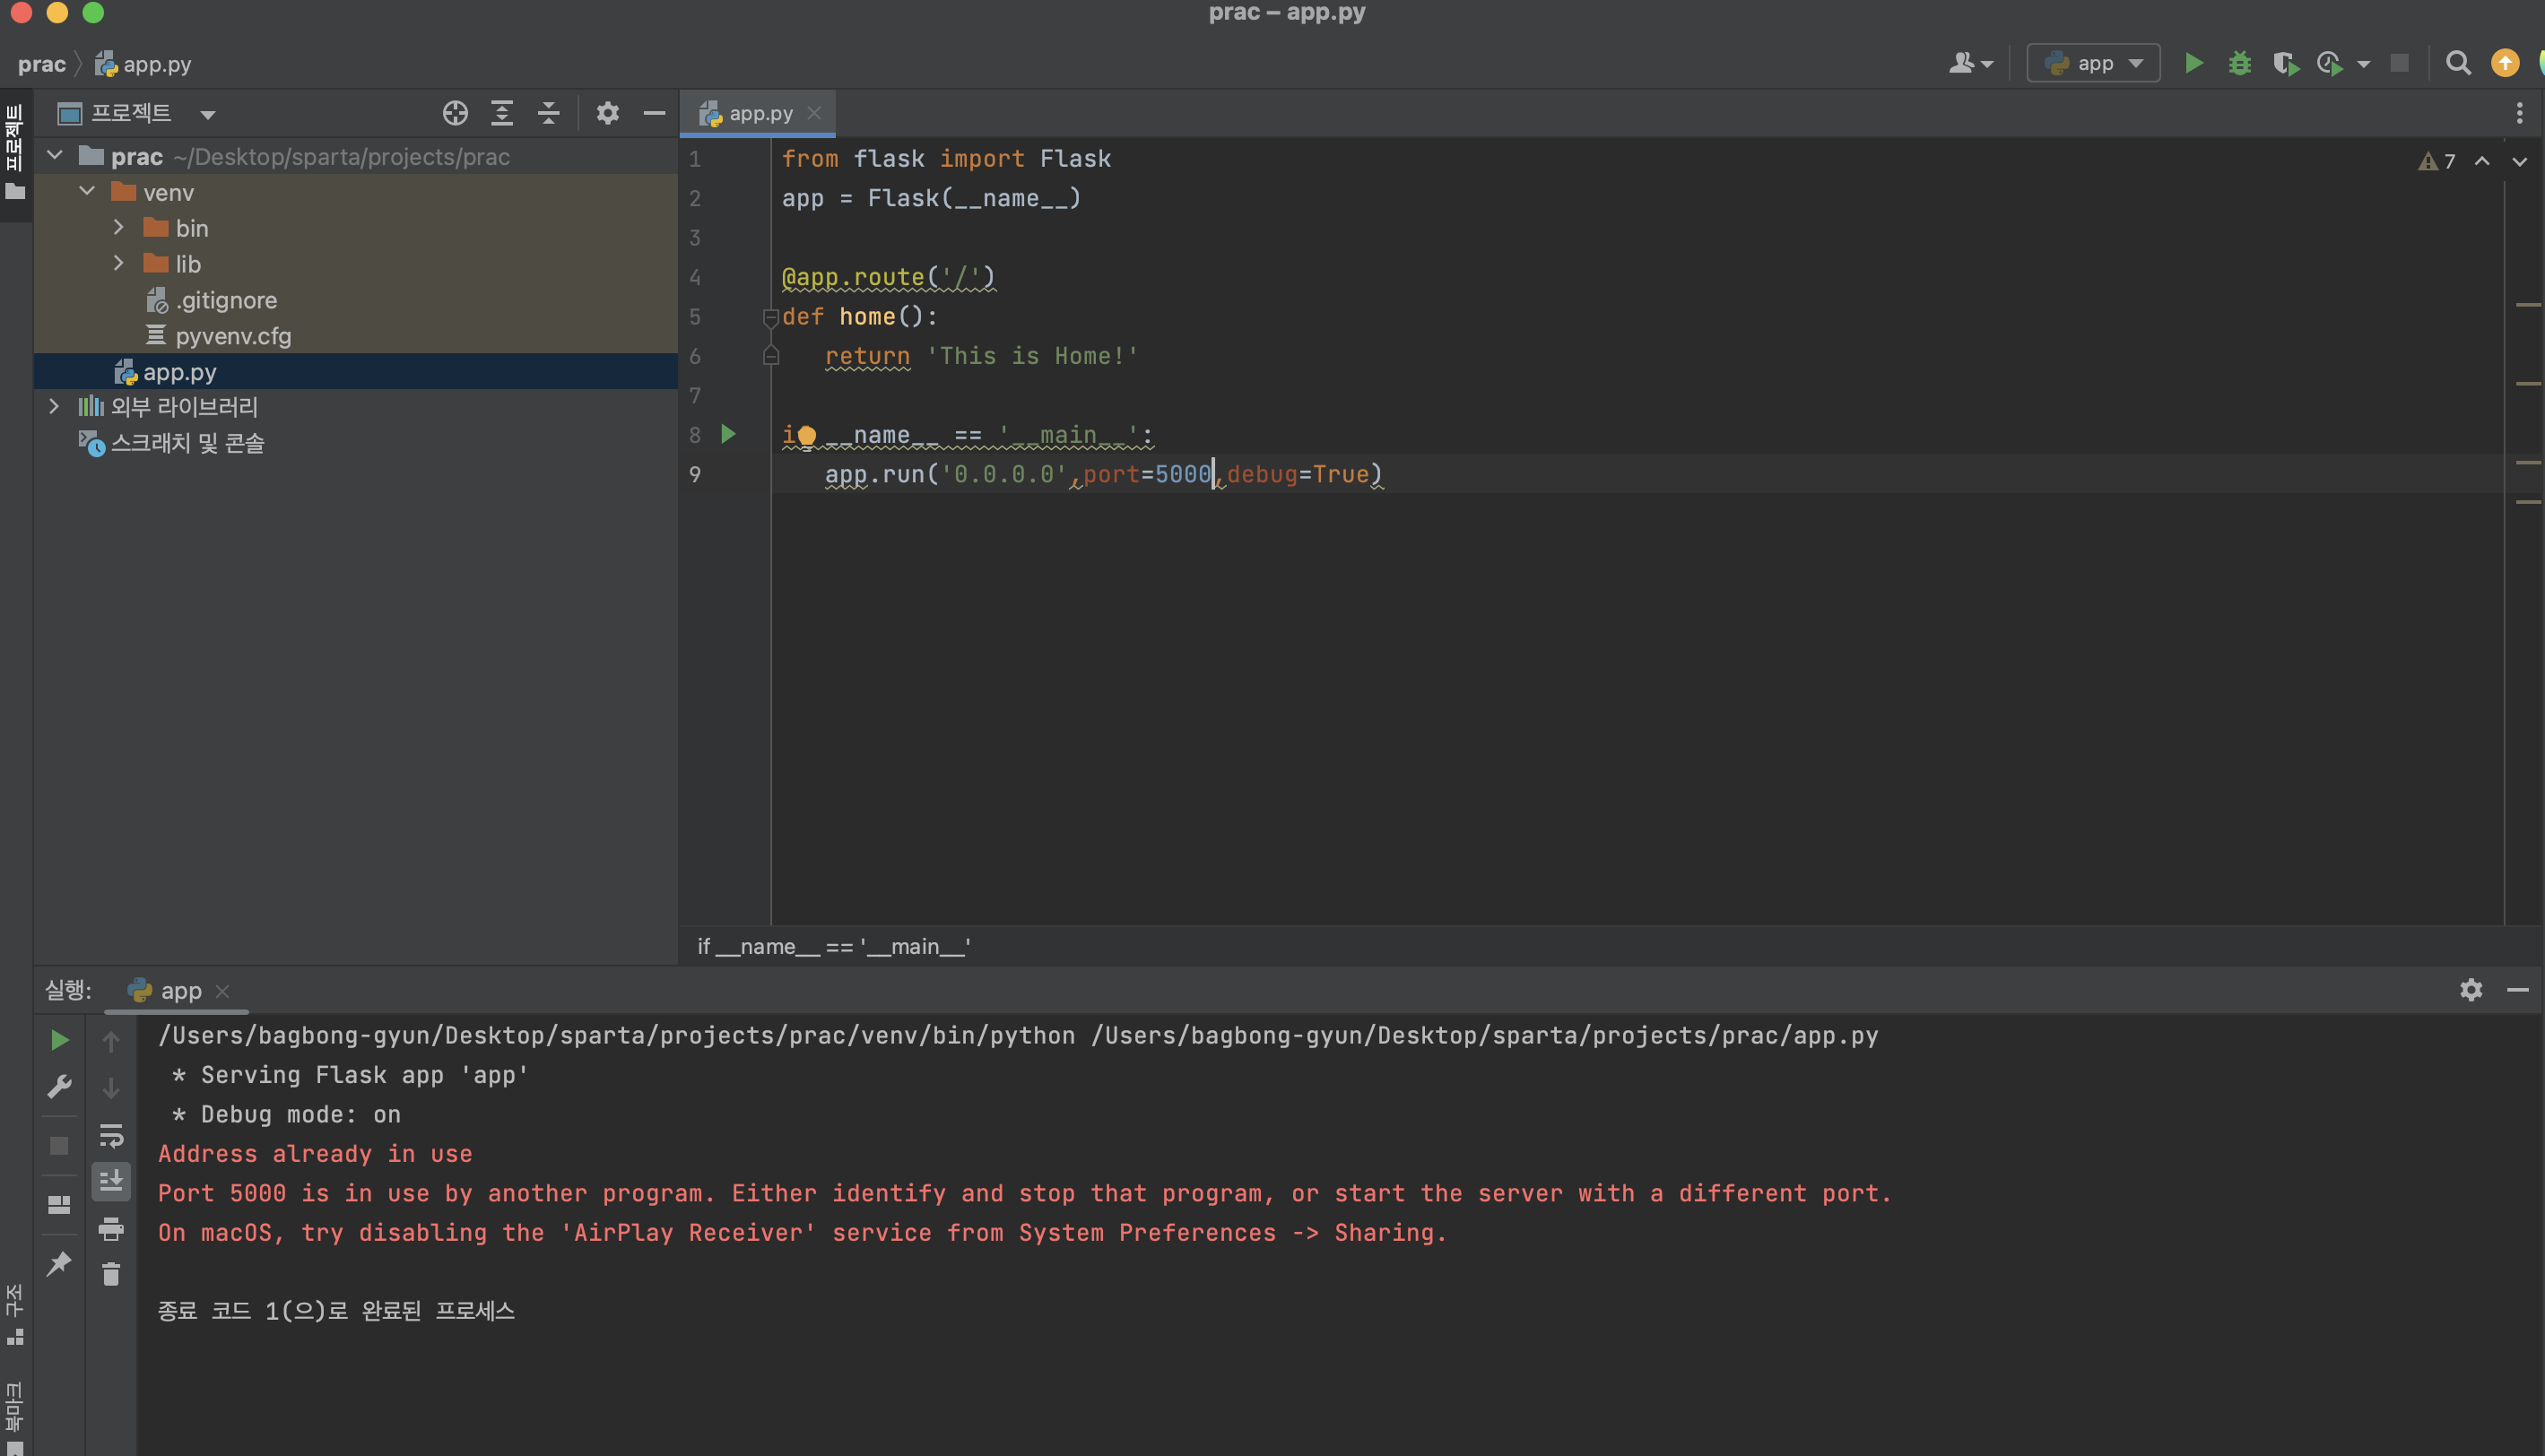Rerun app from the Run panel

coord(59,1040)
